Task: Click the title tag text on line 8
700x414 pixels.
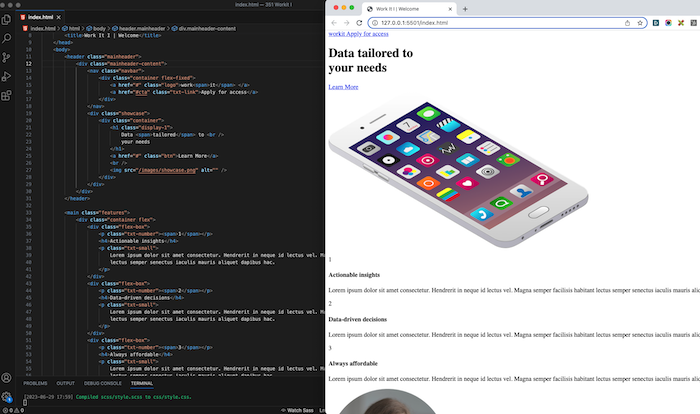Action: tap(112, 36)
